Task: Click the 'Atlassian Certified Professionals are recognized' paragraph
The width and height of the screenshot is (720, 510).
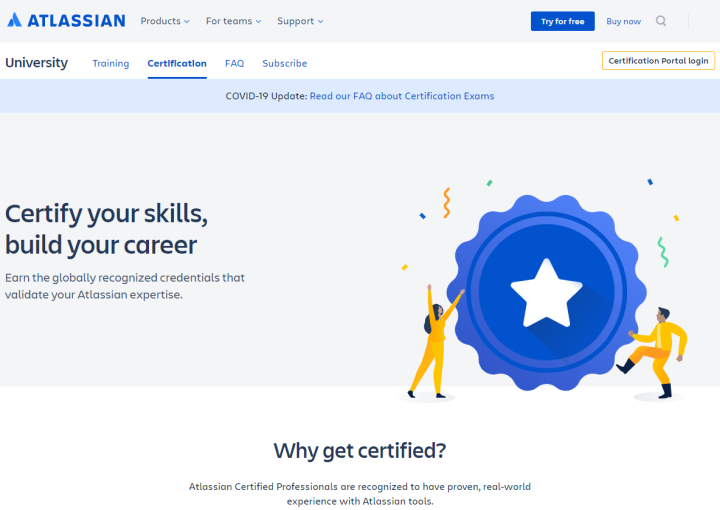Action: coord(360,493)
